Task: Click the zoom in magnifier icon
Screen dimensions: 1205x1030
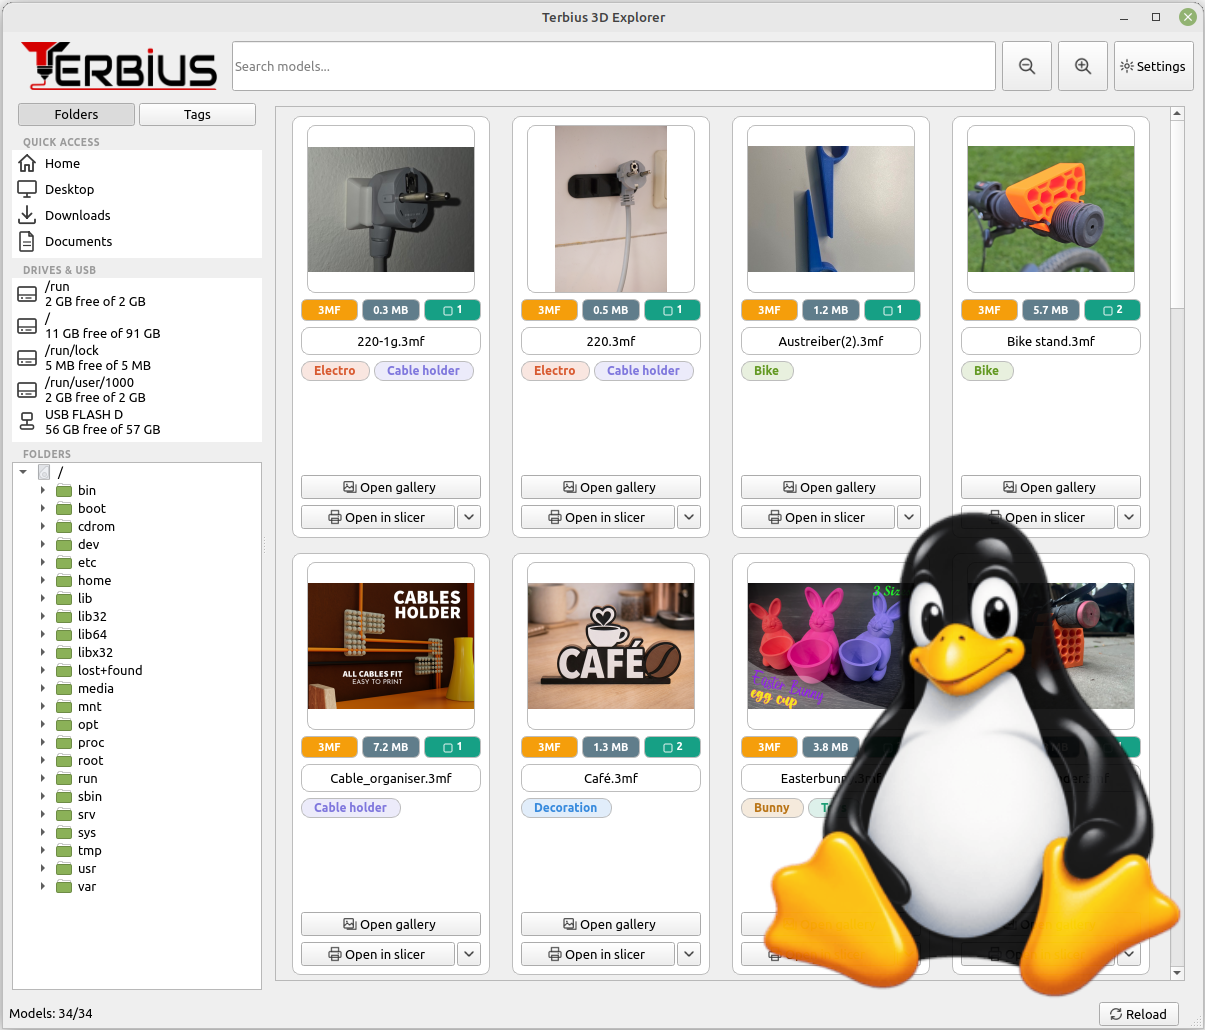Action: 1083,66
